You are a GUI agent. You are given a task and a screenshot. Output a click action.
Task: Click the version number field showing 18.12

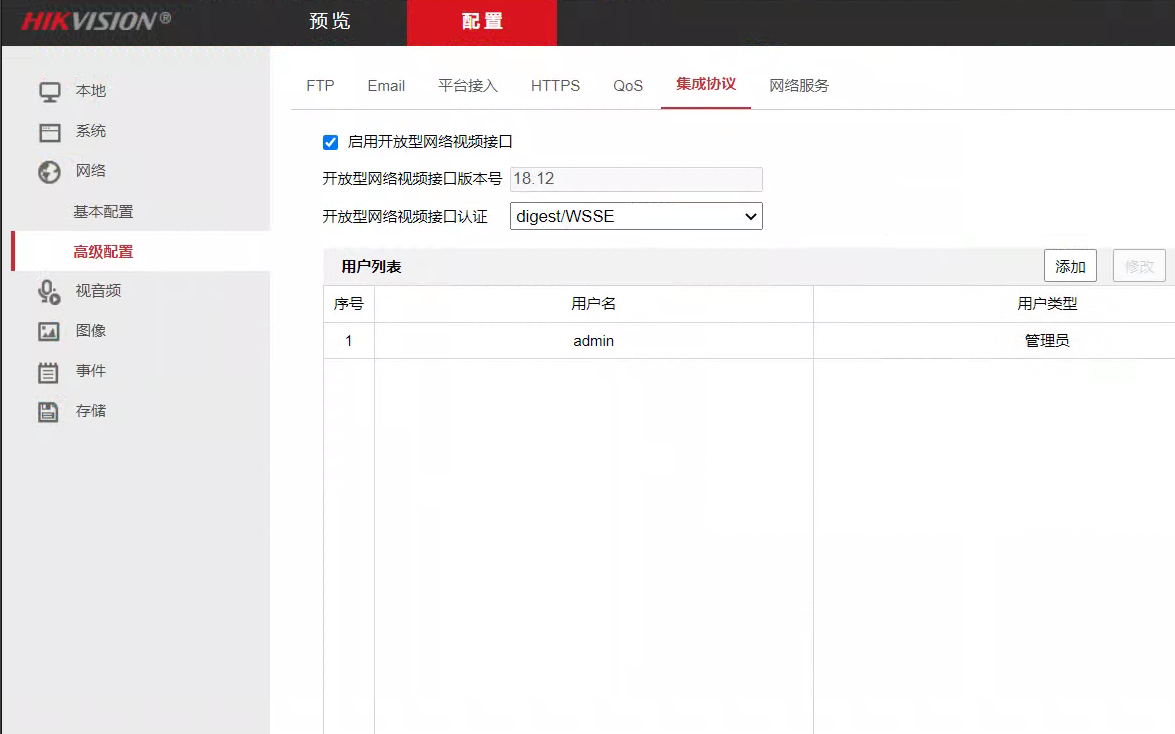point(636,179)
